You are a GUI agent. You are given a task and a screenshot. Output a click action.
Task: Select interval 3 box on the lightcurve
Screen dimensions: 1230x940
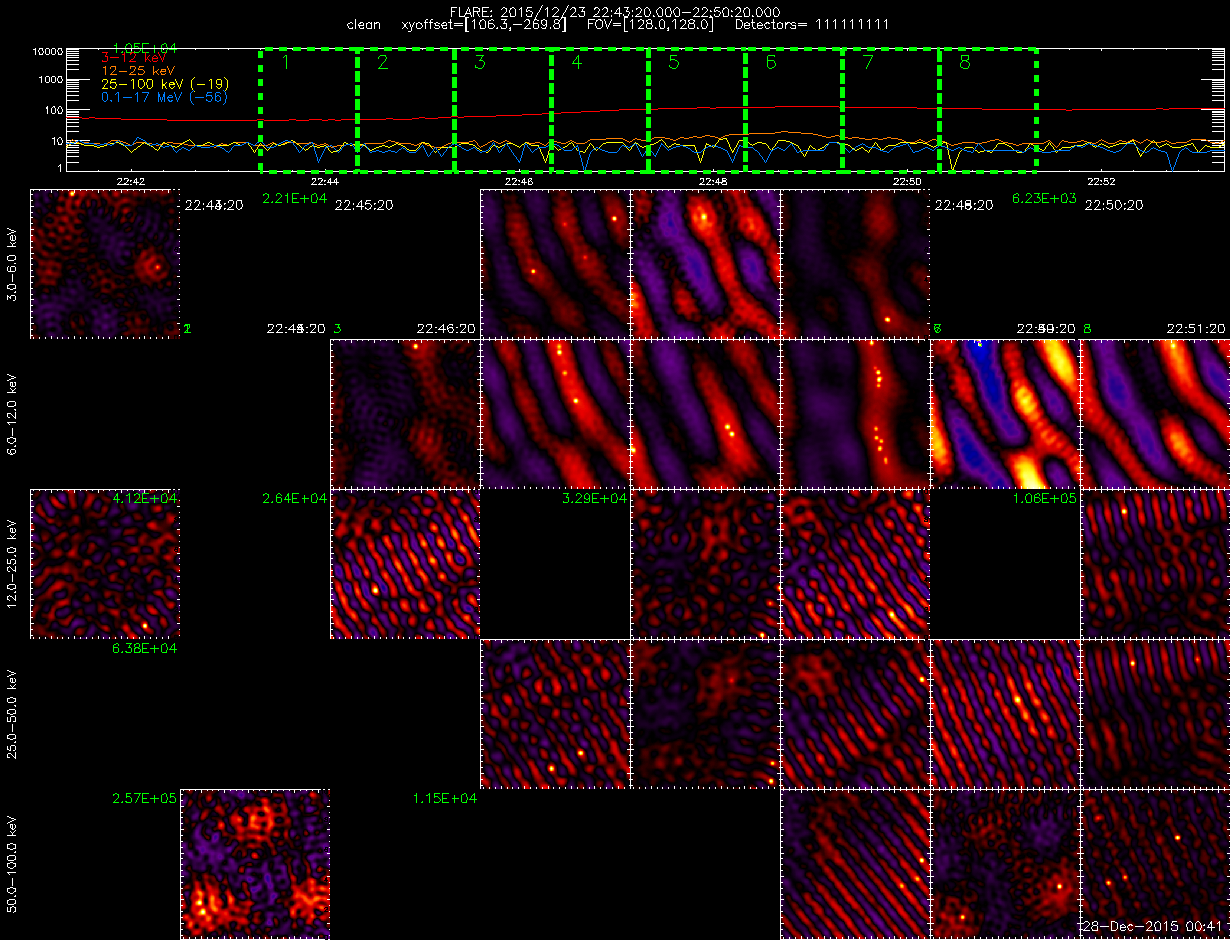tap(503, 109)
